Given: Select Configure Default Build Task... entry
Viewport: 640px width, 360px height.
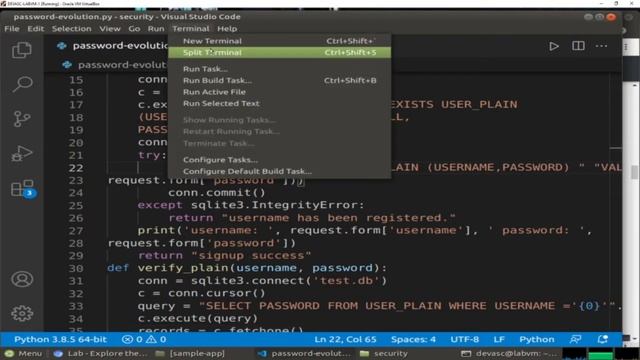Looking at the screenshot, I should [x=280, y=171].
